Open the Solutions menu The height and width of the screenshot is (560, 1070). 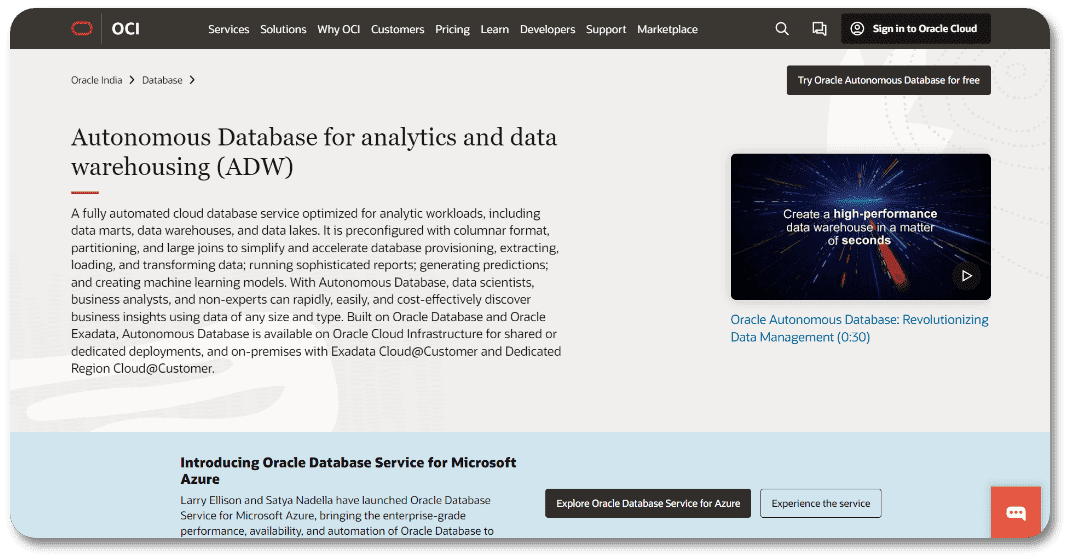click(283, 29)
